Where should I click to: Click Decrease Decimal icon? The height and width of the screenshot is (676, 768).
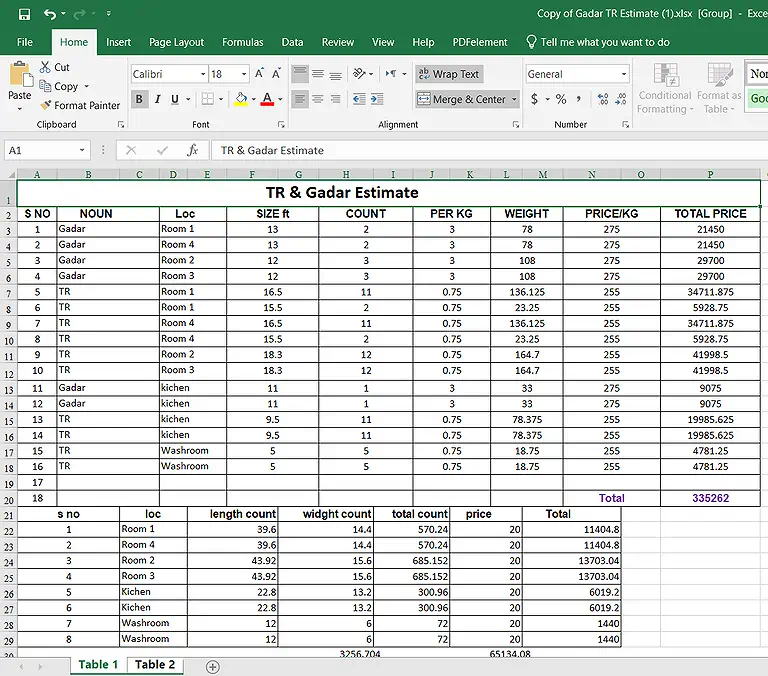tap(621, 99)
